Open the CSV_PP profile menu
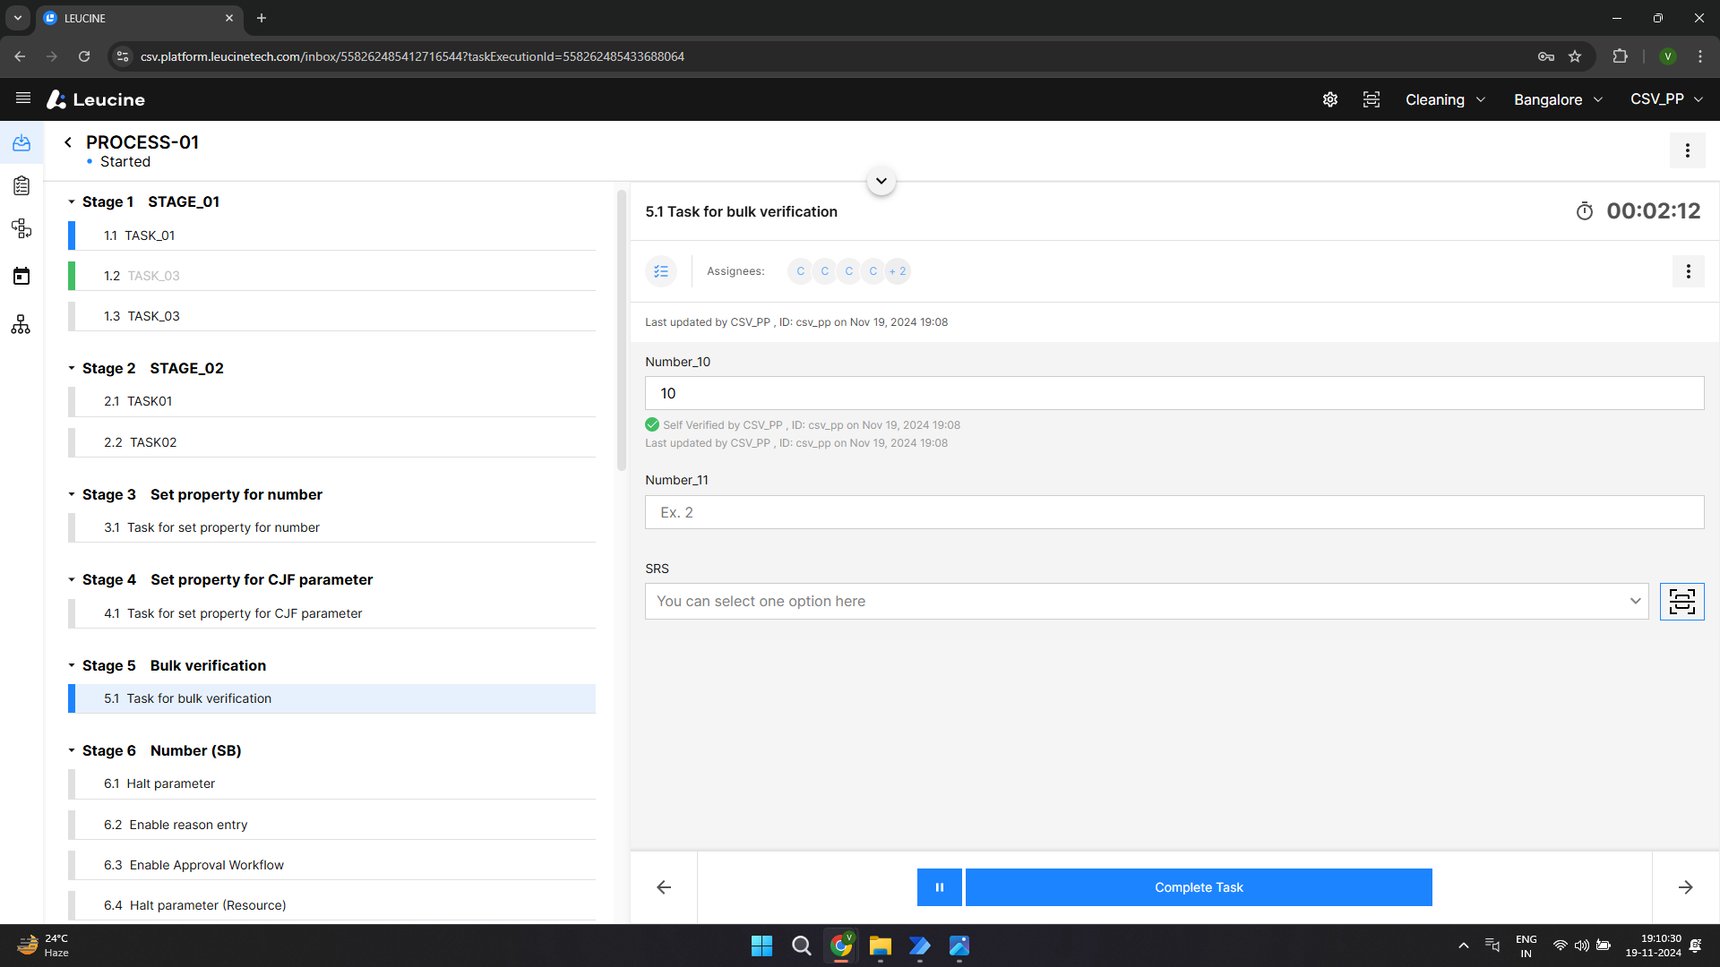 [1666, 99]
